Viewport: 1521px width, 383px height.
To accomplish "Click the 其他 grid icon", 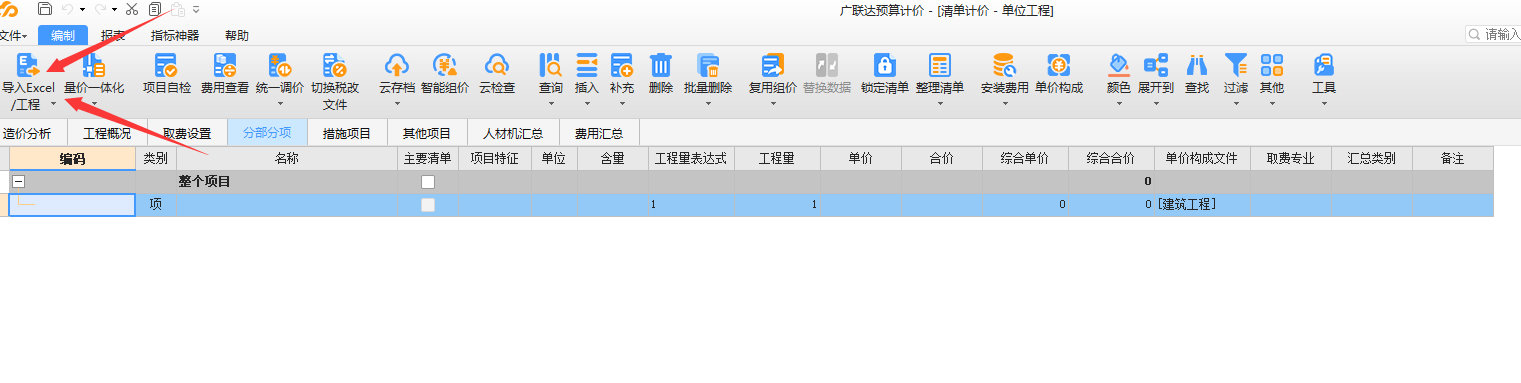I will [1272, 66].
